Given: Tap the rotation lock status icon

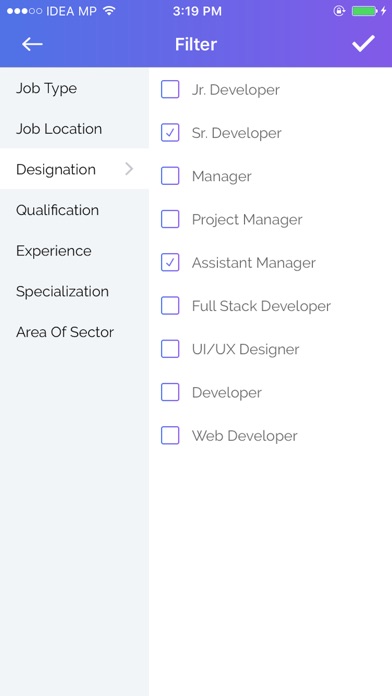Looking at the screenshot, I should 339,11.
